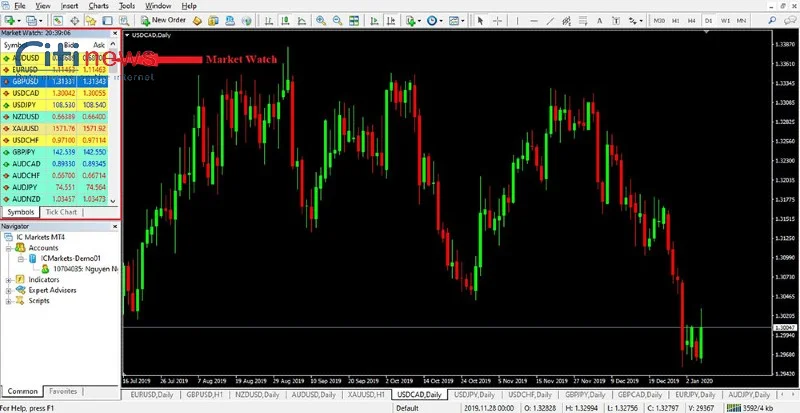The height and width of the screenshot is (413, 800).
Task: Open the Charts menu
Action: [x=98, y=6]
